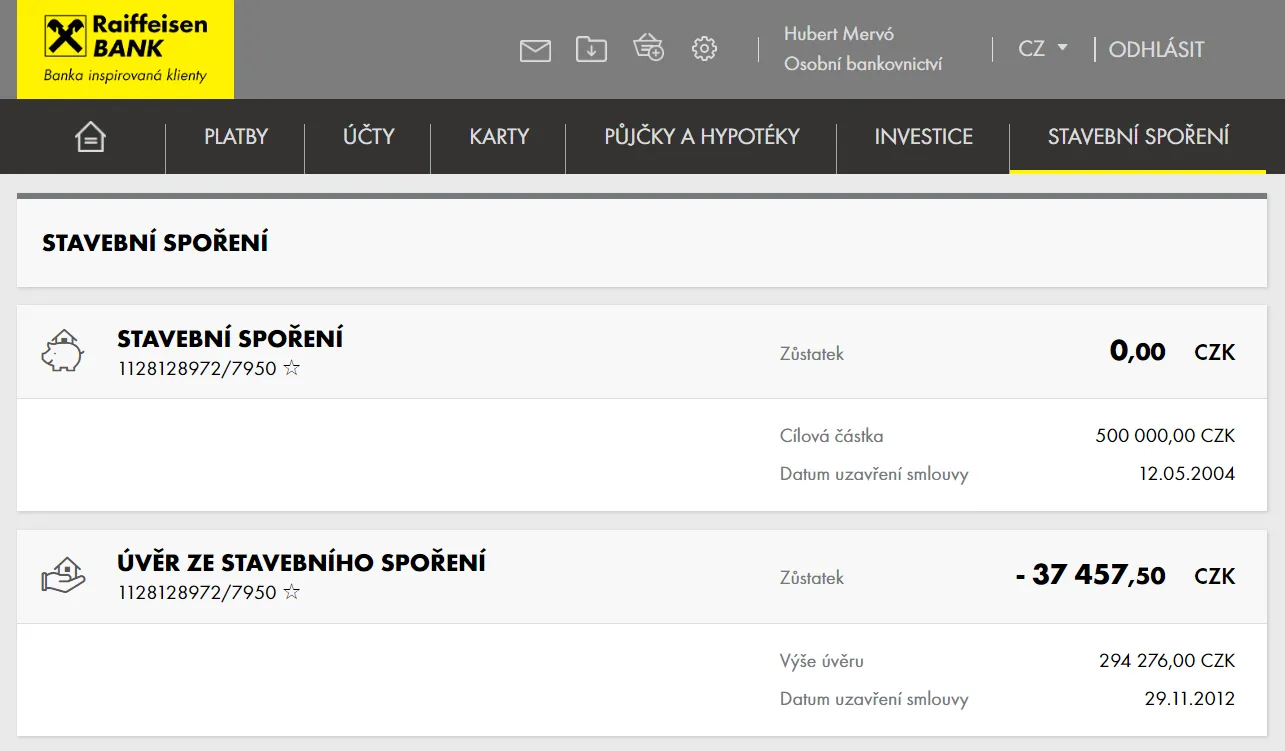Click the piggy bank savings icon
The image size is (1285, 751).
tap(62, 352)
